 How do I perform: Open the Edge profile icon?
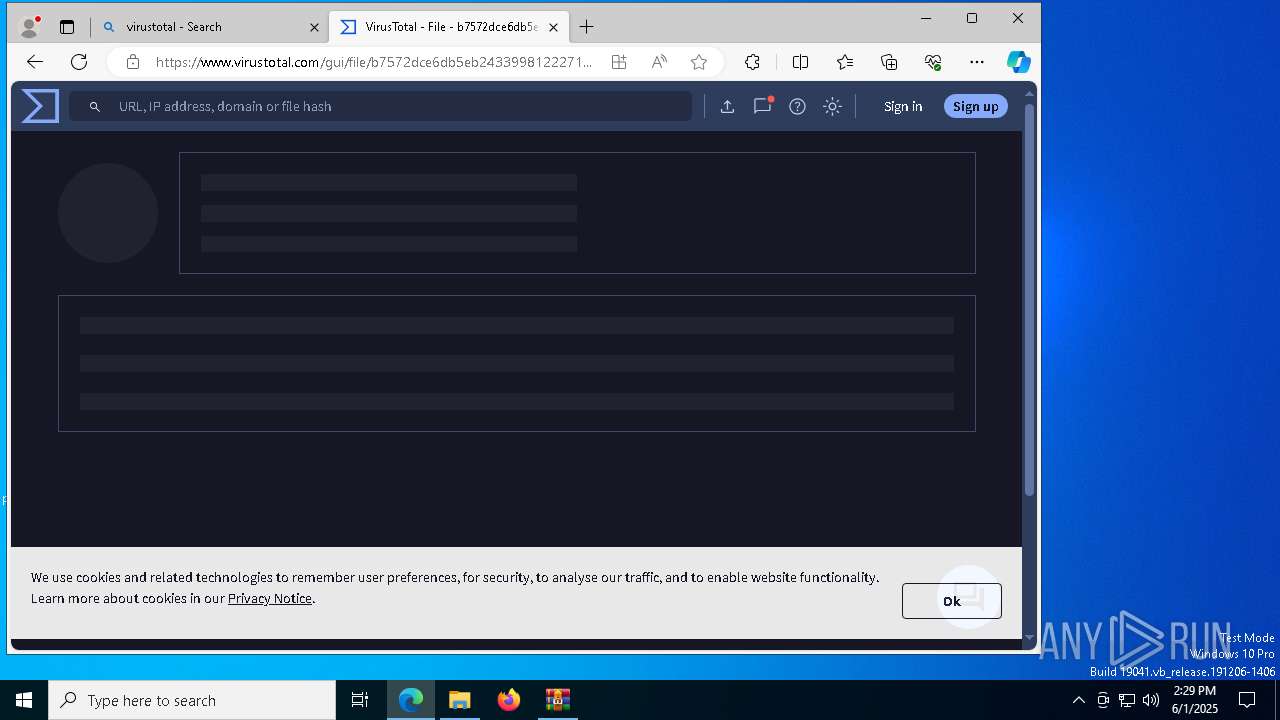30,27
